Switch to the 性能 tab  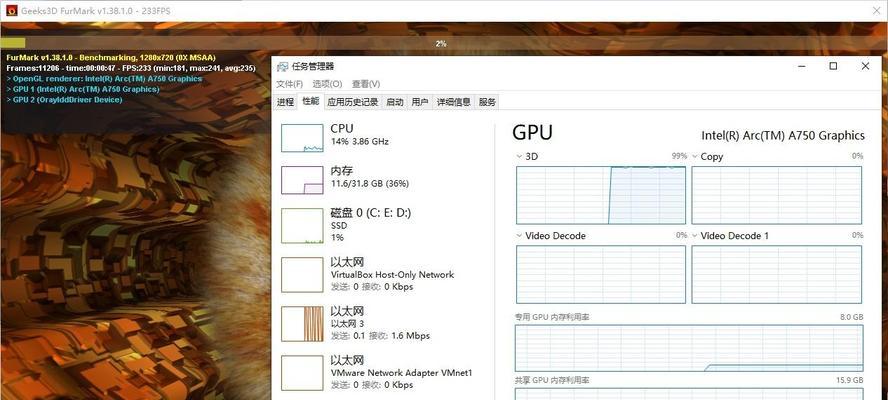pyautogui.click(x=310, y=101)
